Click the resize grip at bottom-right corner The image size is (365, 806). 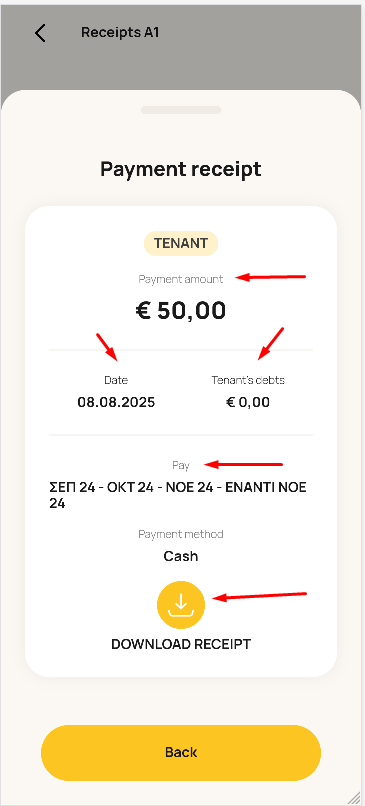click(354, 797)
